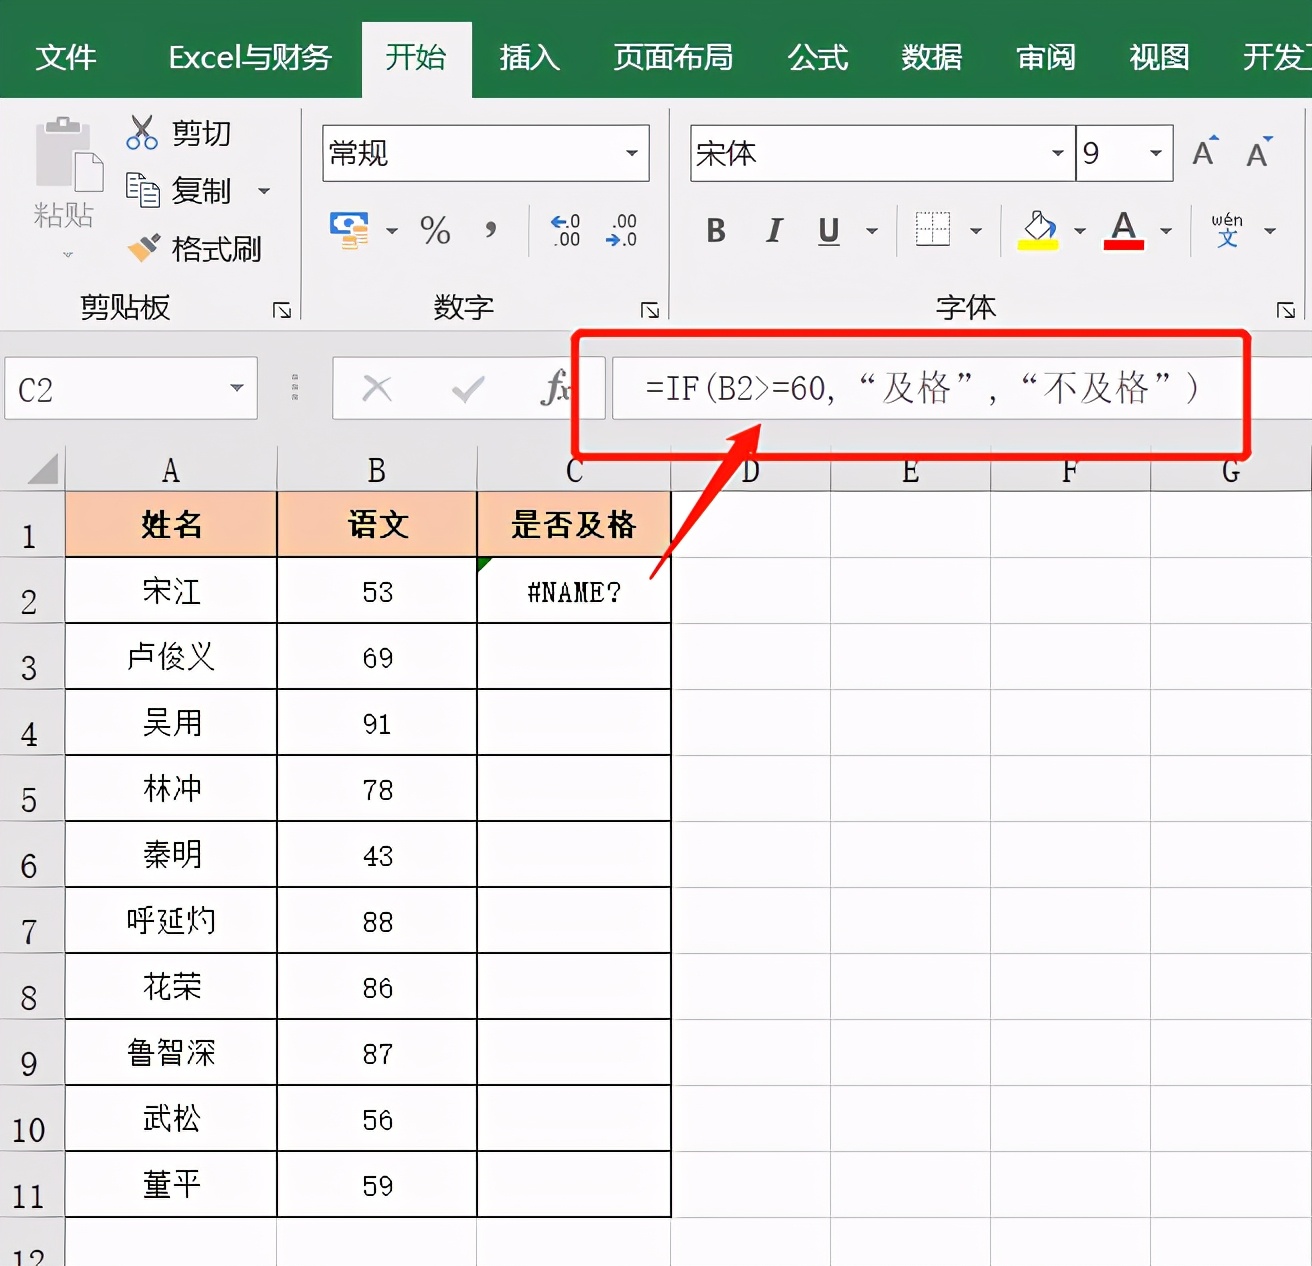1312x1266 pixels.
Task: Toggle Italic formatting
Action: pos(772,230)
